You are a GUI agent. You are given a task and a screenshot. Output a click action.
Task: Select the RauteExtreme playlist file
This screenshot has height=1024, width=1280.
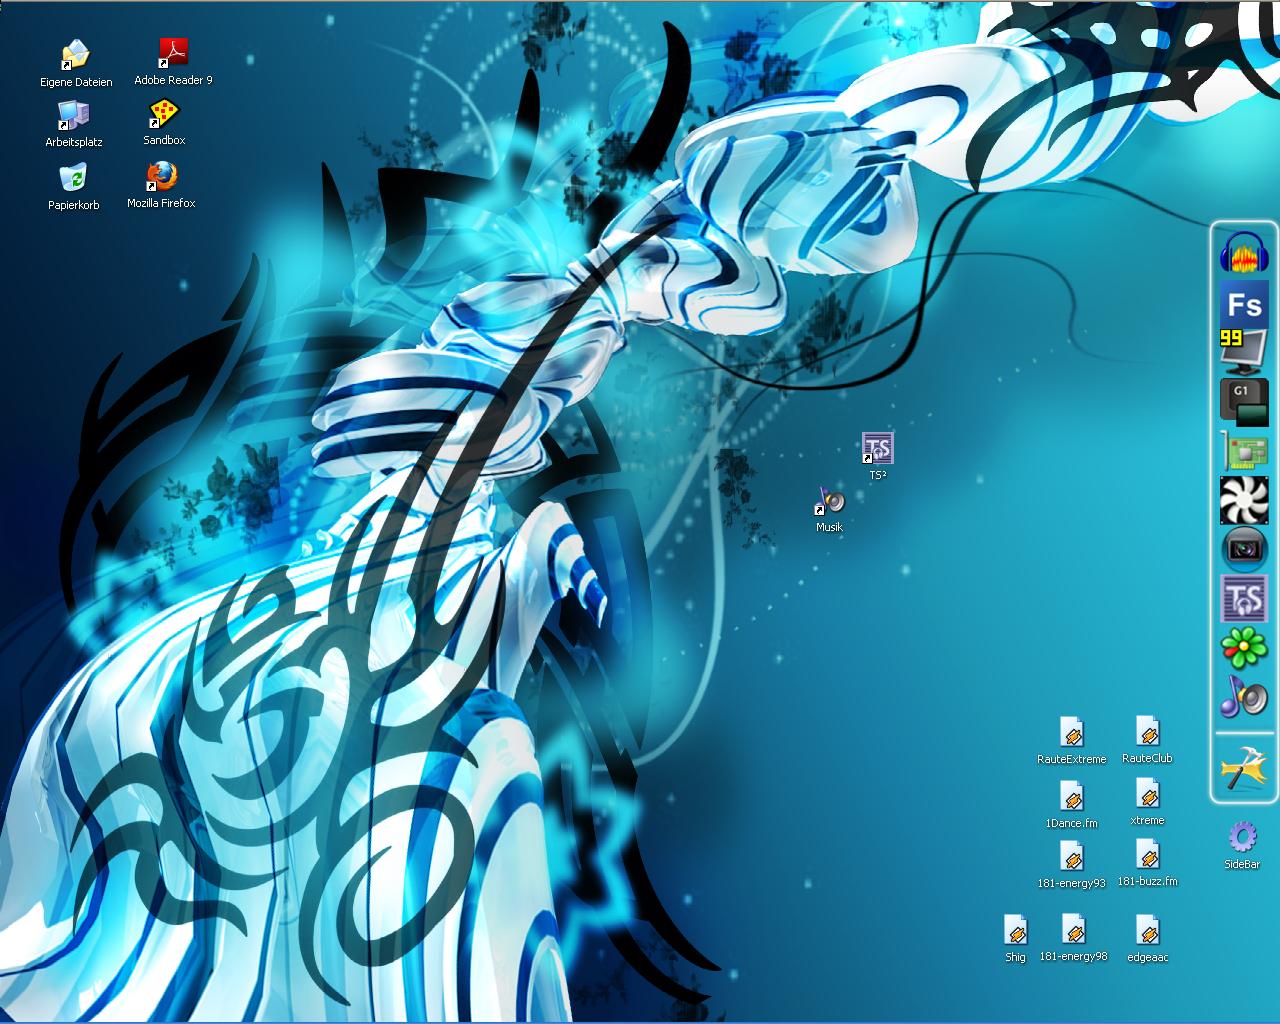[1071, 734]
